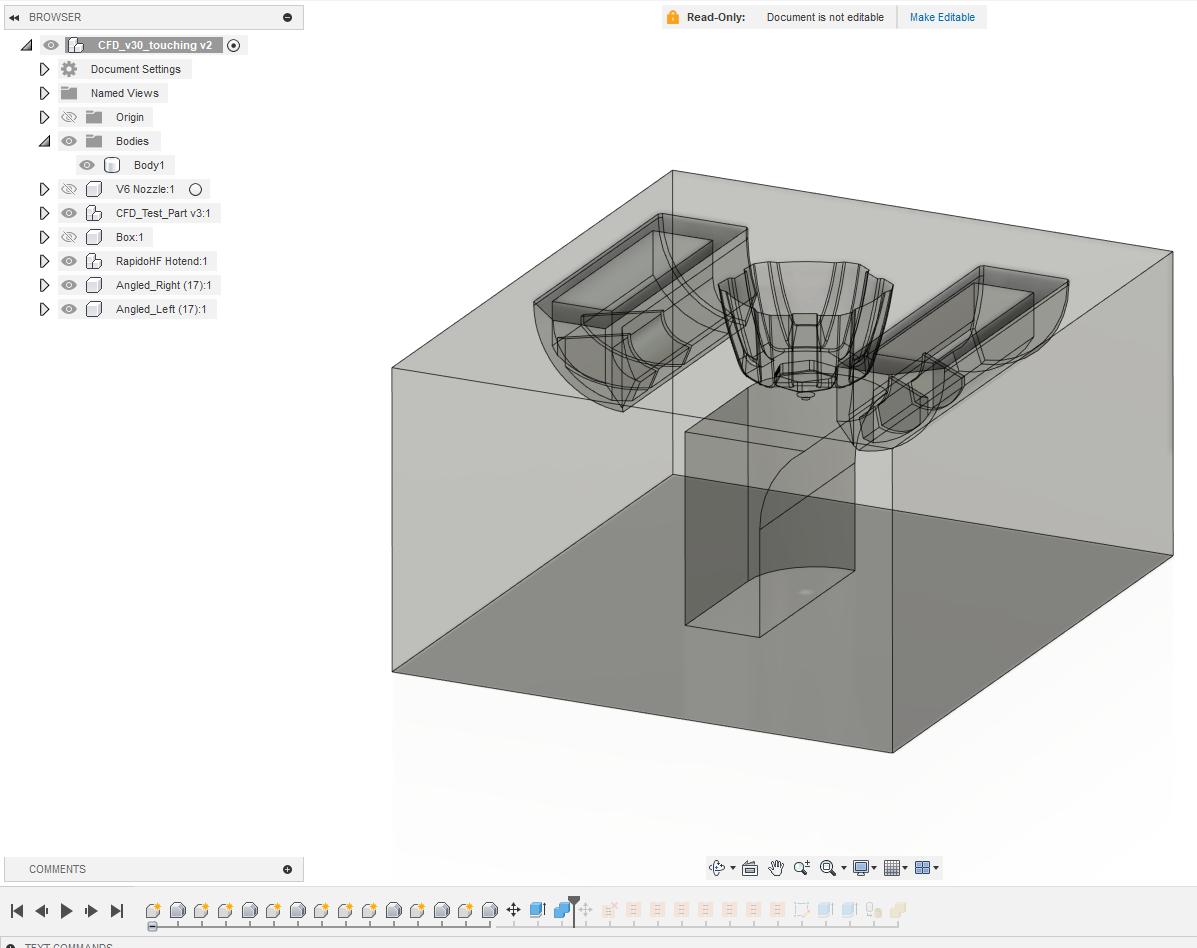Click the Named Views folder icon

coord(69,93)
